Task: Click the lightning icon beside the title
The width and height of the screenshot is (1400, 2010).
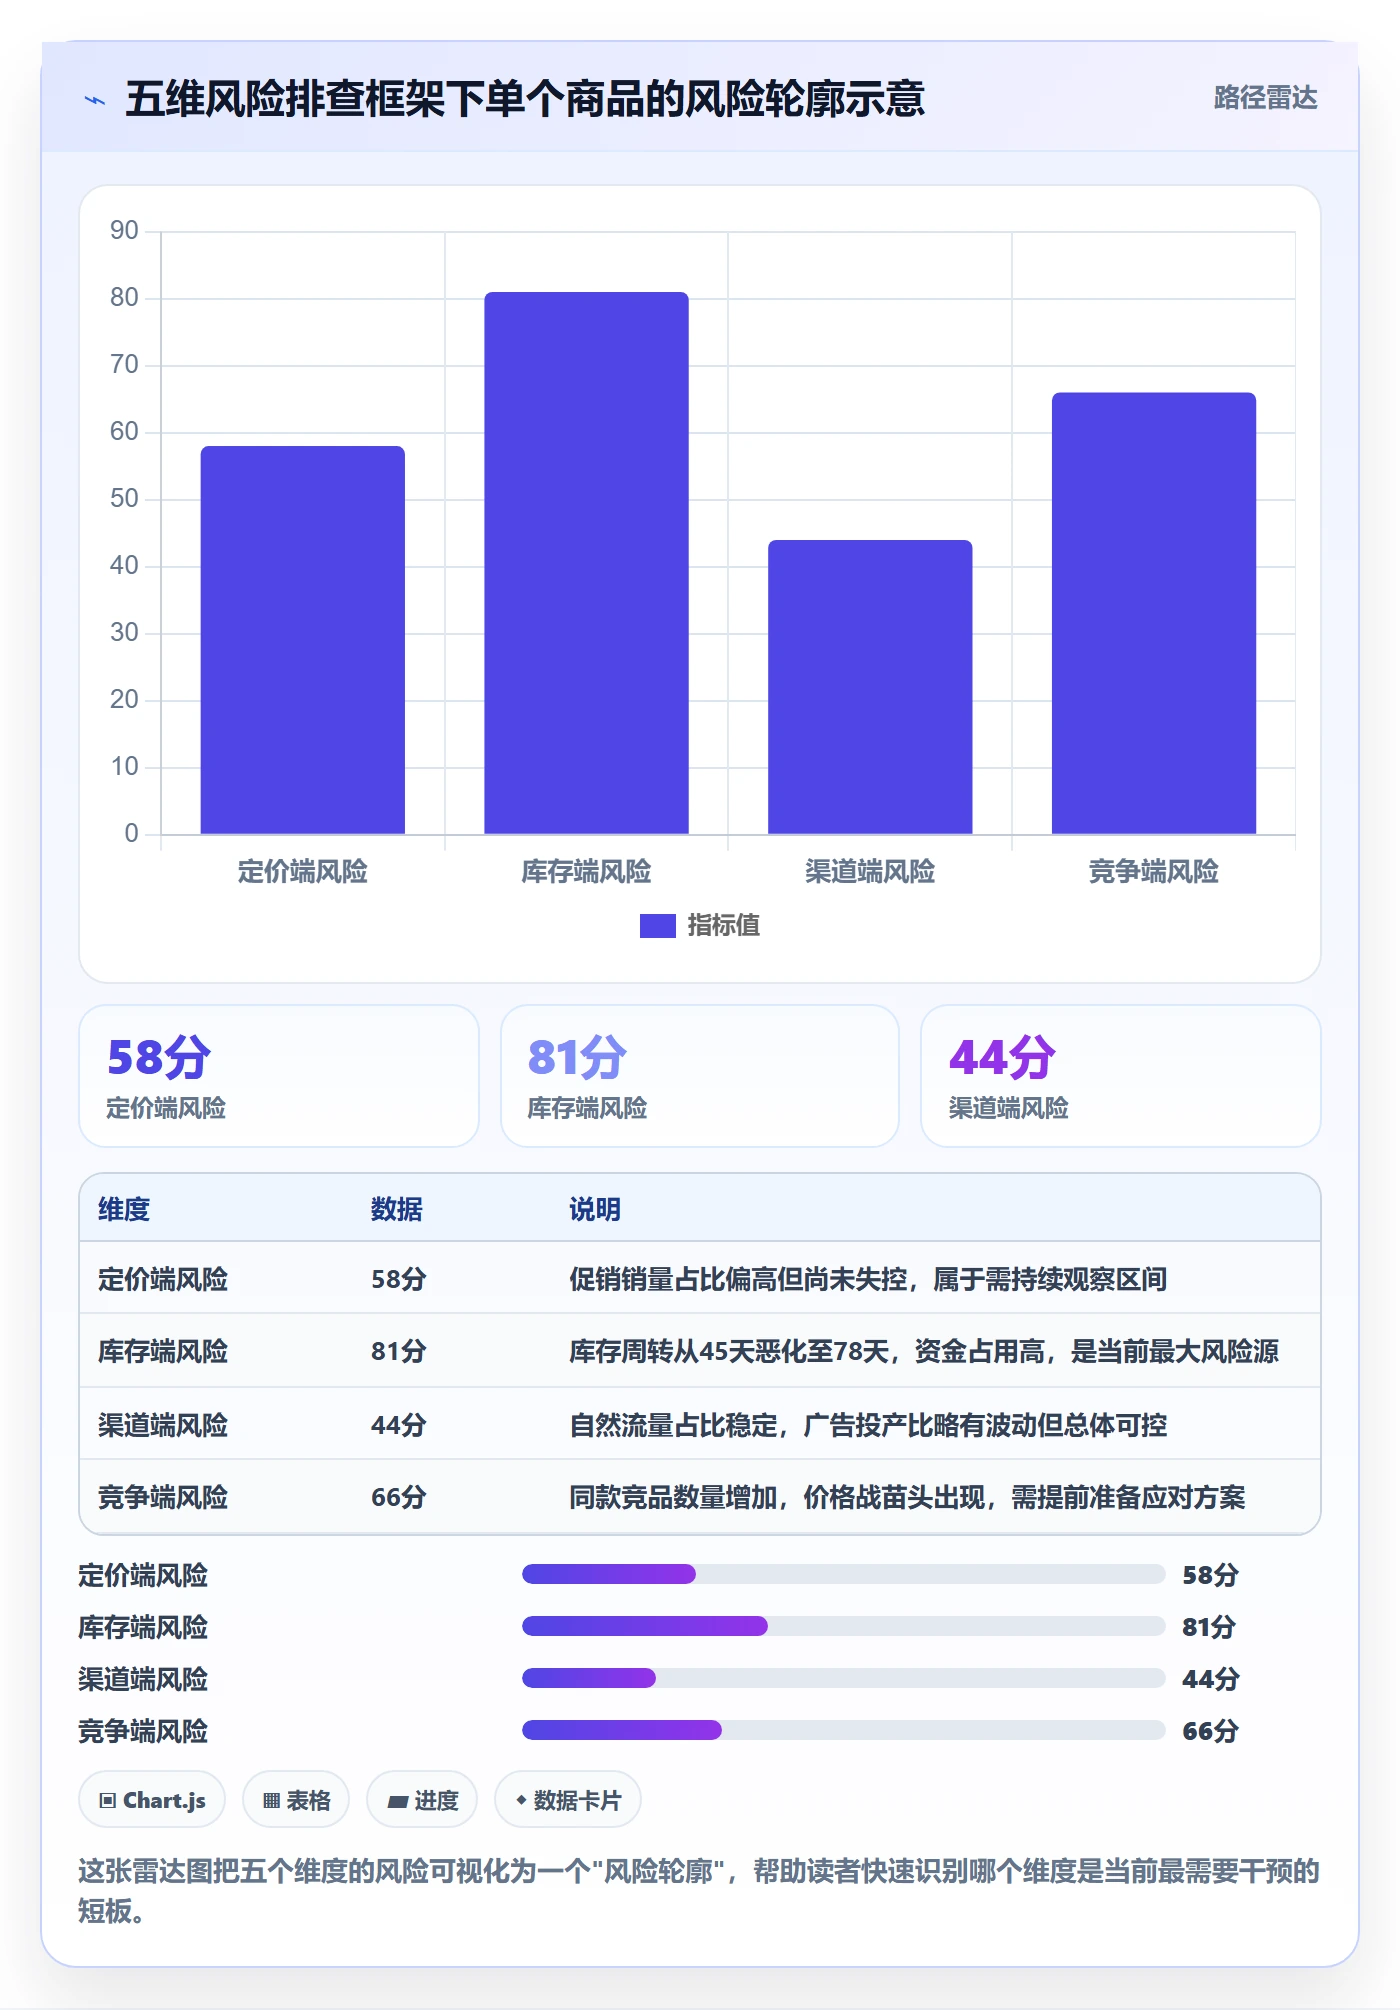Action: (x=95, y=100)
